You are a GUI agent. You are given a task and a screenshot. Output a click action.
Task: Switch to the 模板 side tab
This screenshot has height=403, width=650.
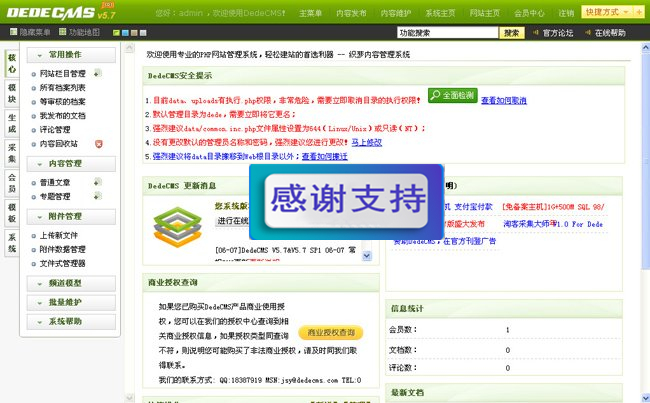[x=12, y=213]
